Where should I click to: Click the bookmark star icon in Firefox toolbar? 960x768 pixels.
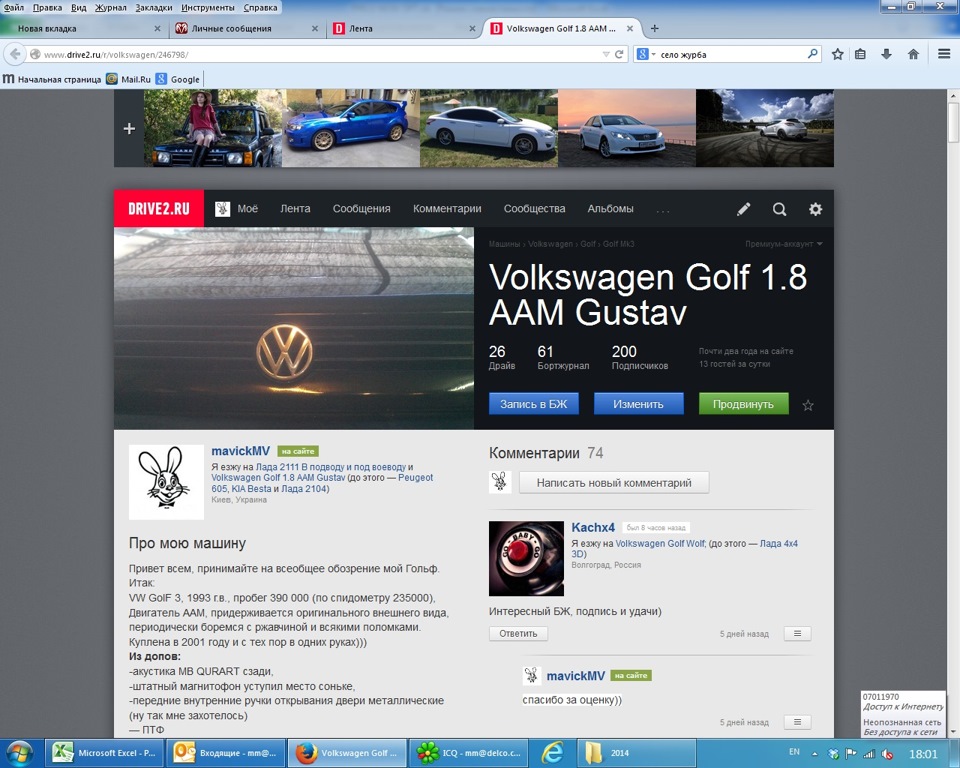click(838, 55)
